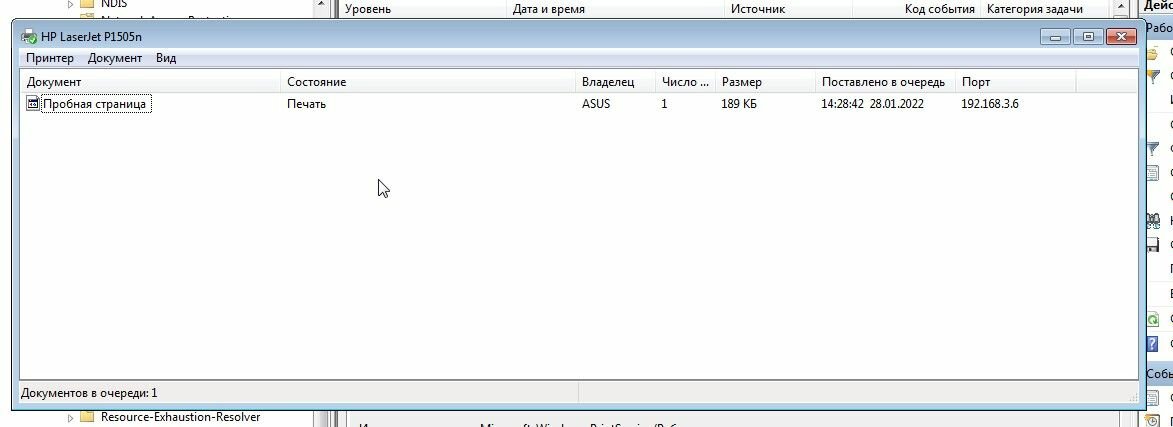1173x427 pixels.
Task: Click the ASUS owner cell
Action: tap(595, 104)
